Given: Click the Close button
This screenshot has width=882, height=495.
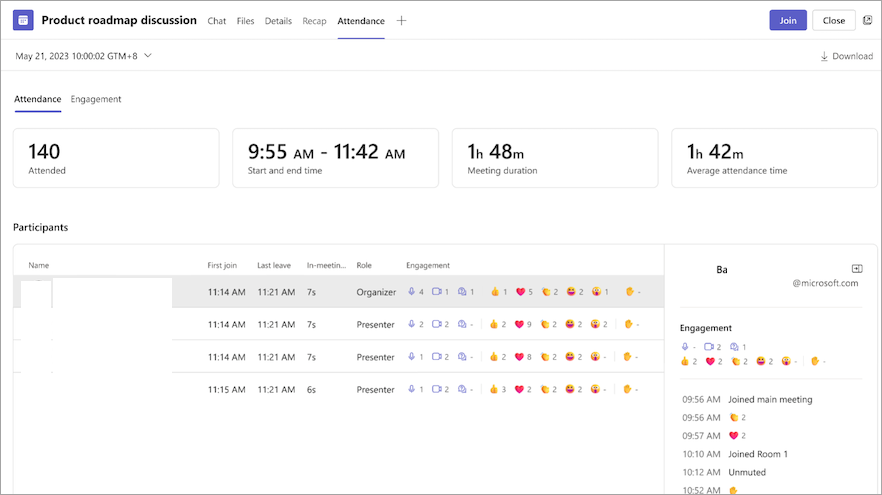Looking at the screenshot, I should [834, 20].
